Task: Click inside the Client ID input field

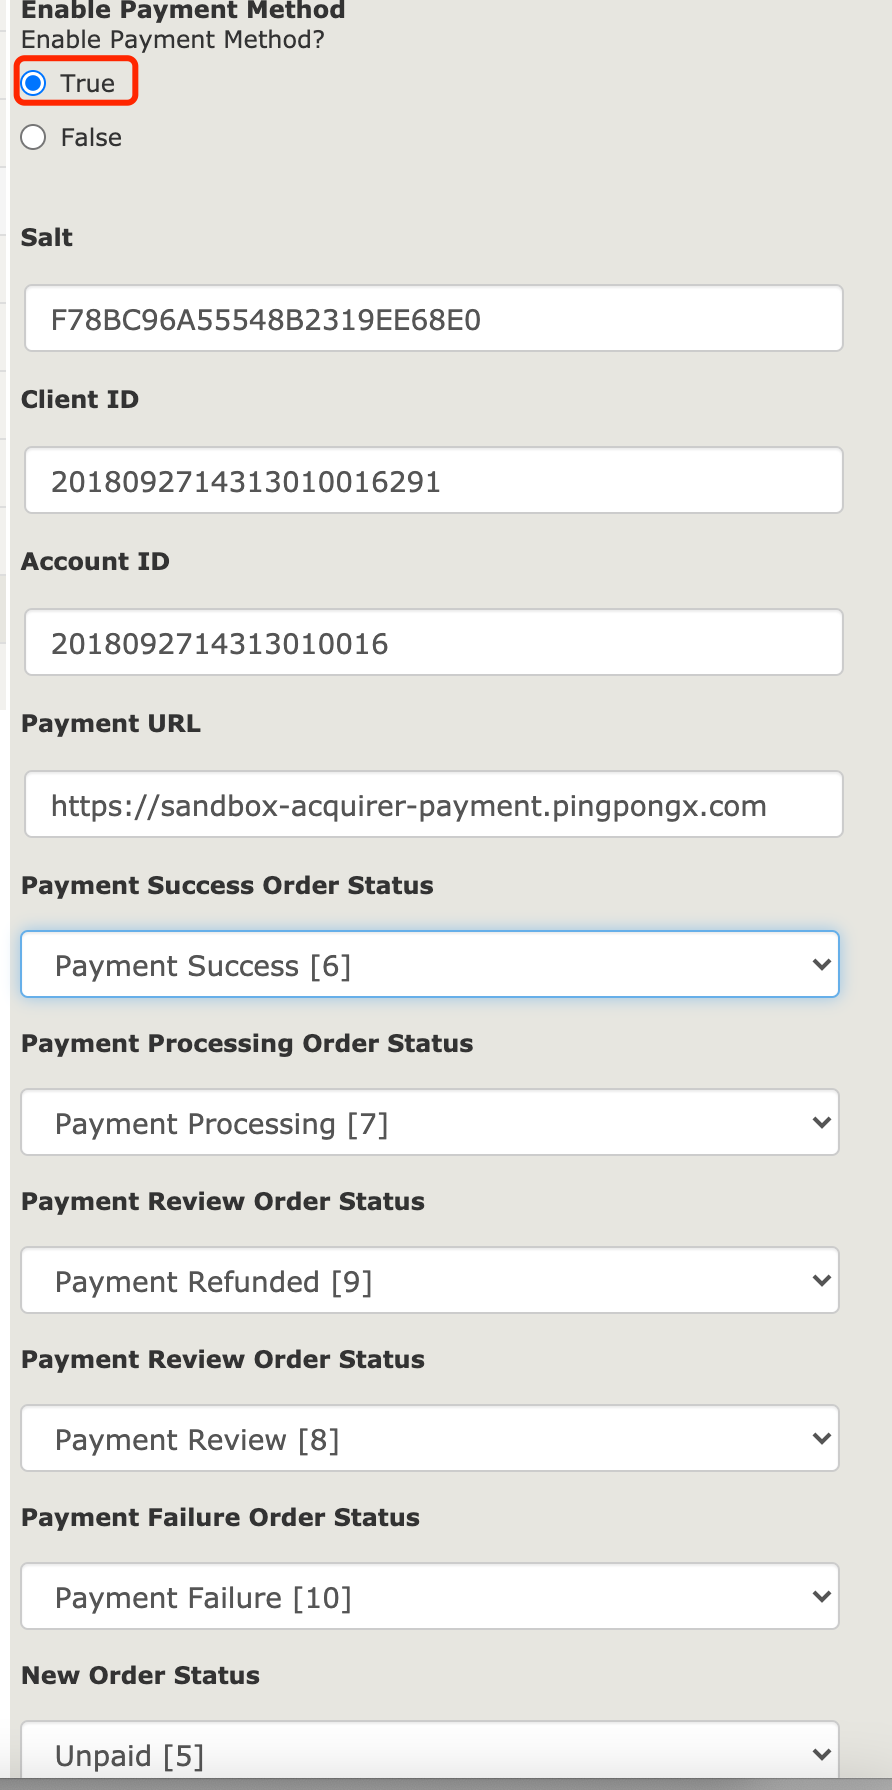Action: point(433,480)
